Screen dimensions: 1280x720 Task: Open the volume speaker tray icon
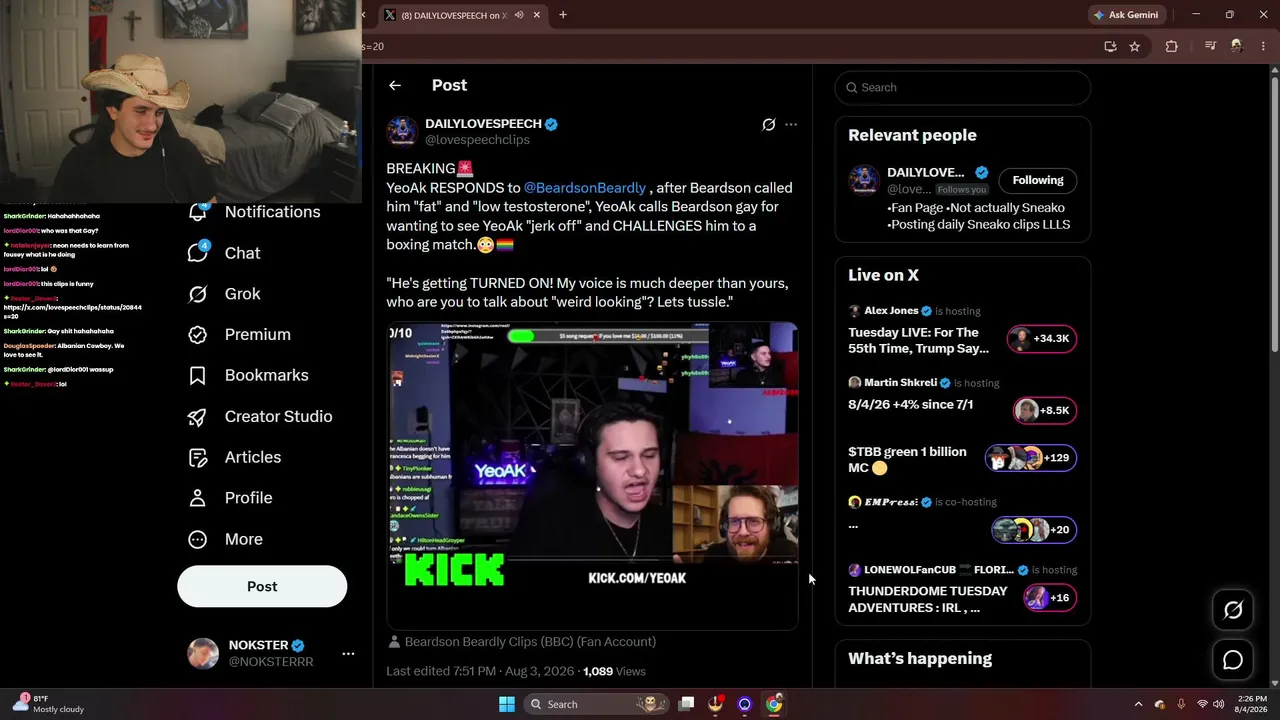pyautogui.click(x=1220, y=704)
